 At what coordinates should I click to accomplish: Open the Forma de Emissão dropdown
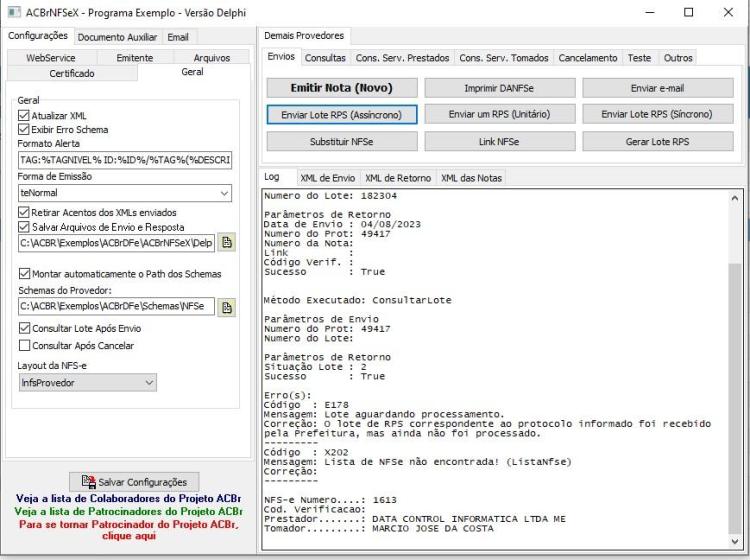click(x=125, y=193)
